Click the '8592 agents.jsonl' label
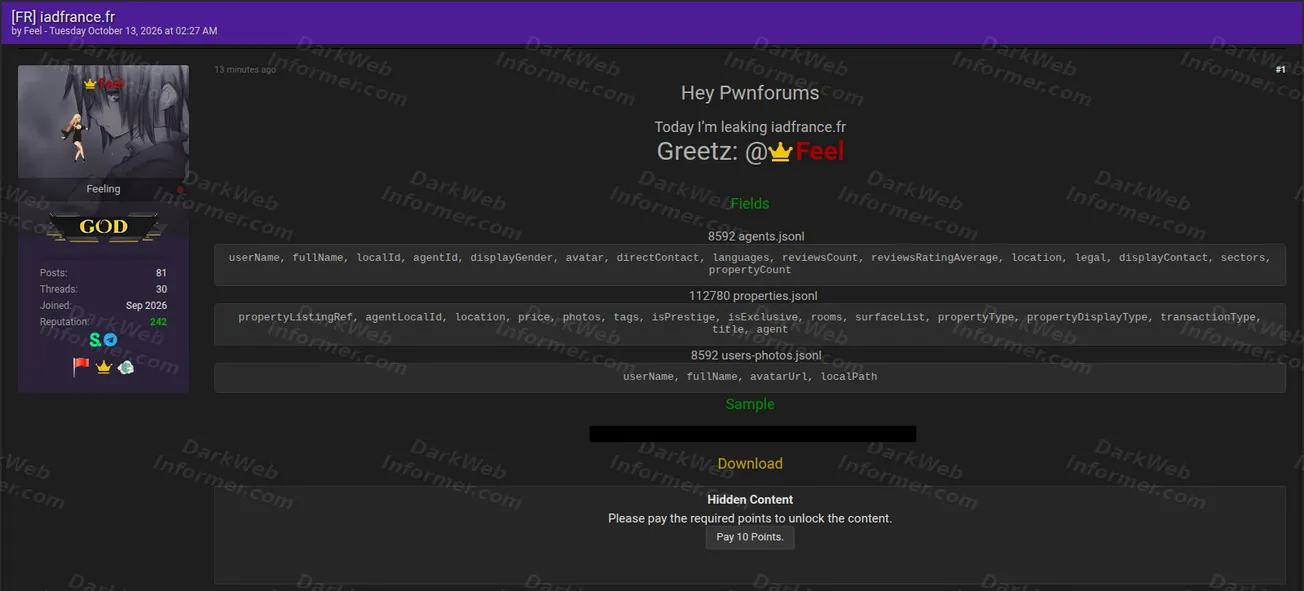 click(756, 237)
